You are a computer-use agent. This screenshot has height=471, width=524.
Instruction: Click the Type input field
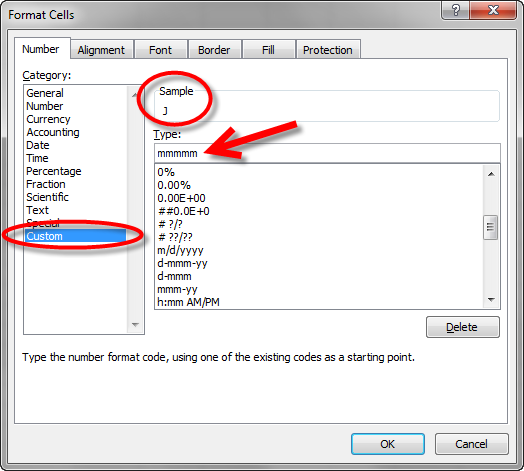327,153
